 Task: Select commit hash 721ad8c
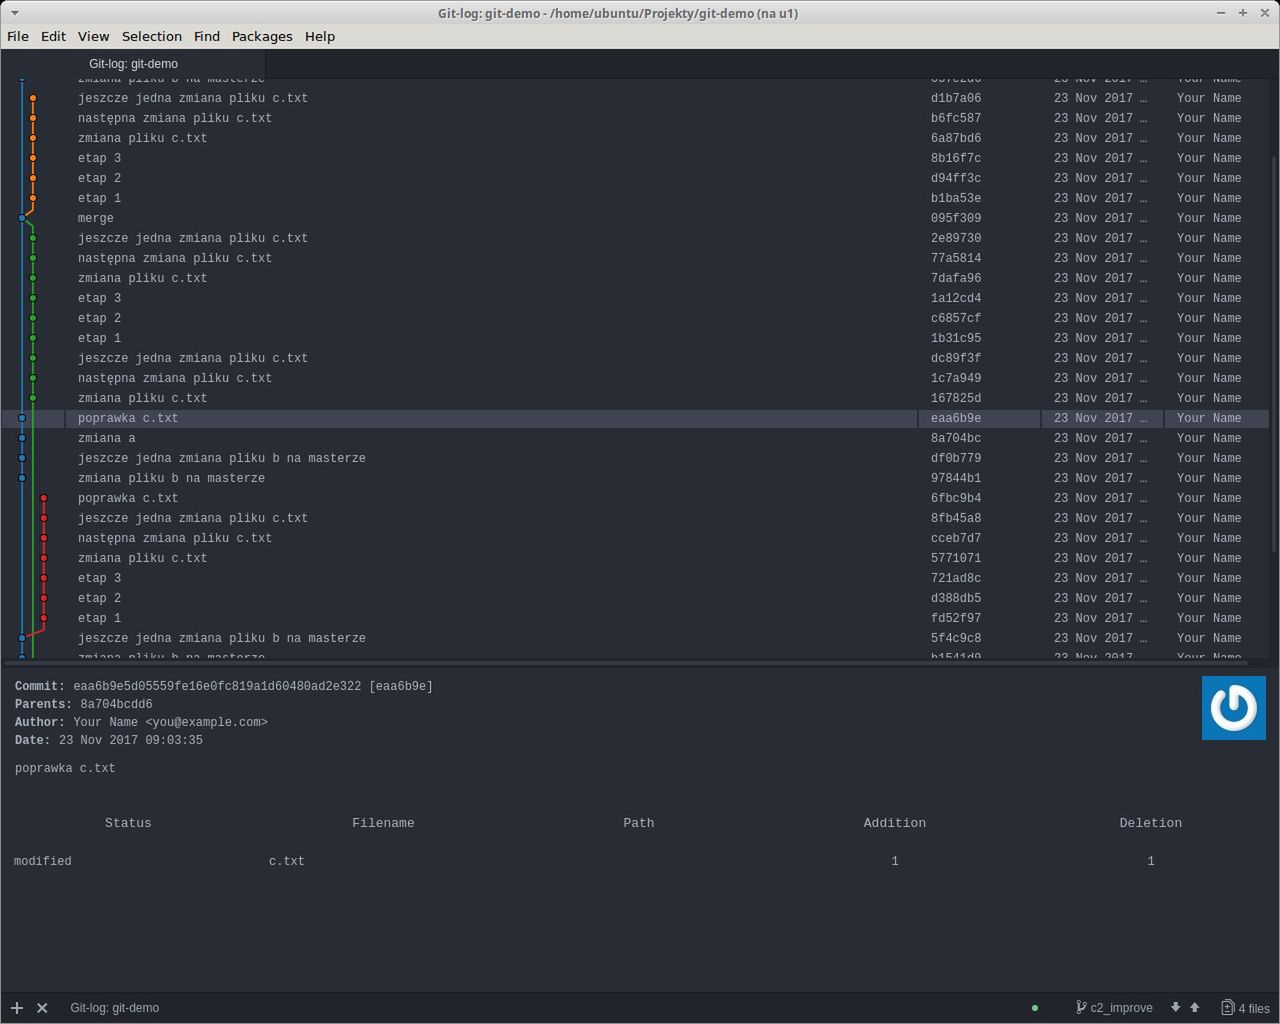(956, 578)
